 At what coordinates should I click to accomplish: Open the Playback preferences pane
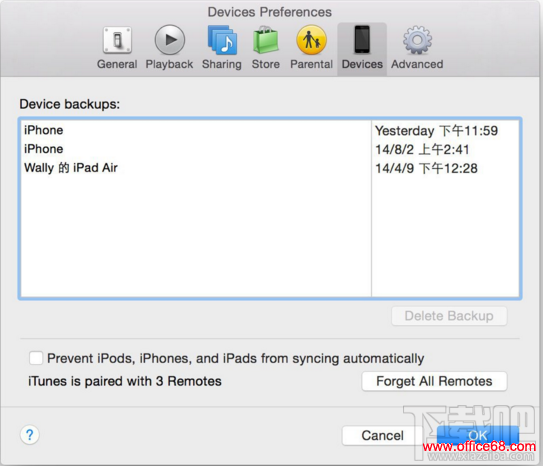click(x=169, y=48)
